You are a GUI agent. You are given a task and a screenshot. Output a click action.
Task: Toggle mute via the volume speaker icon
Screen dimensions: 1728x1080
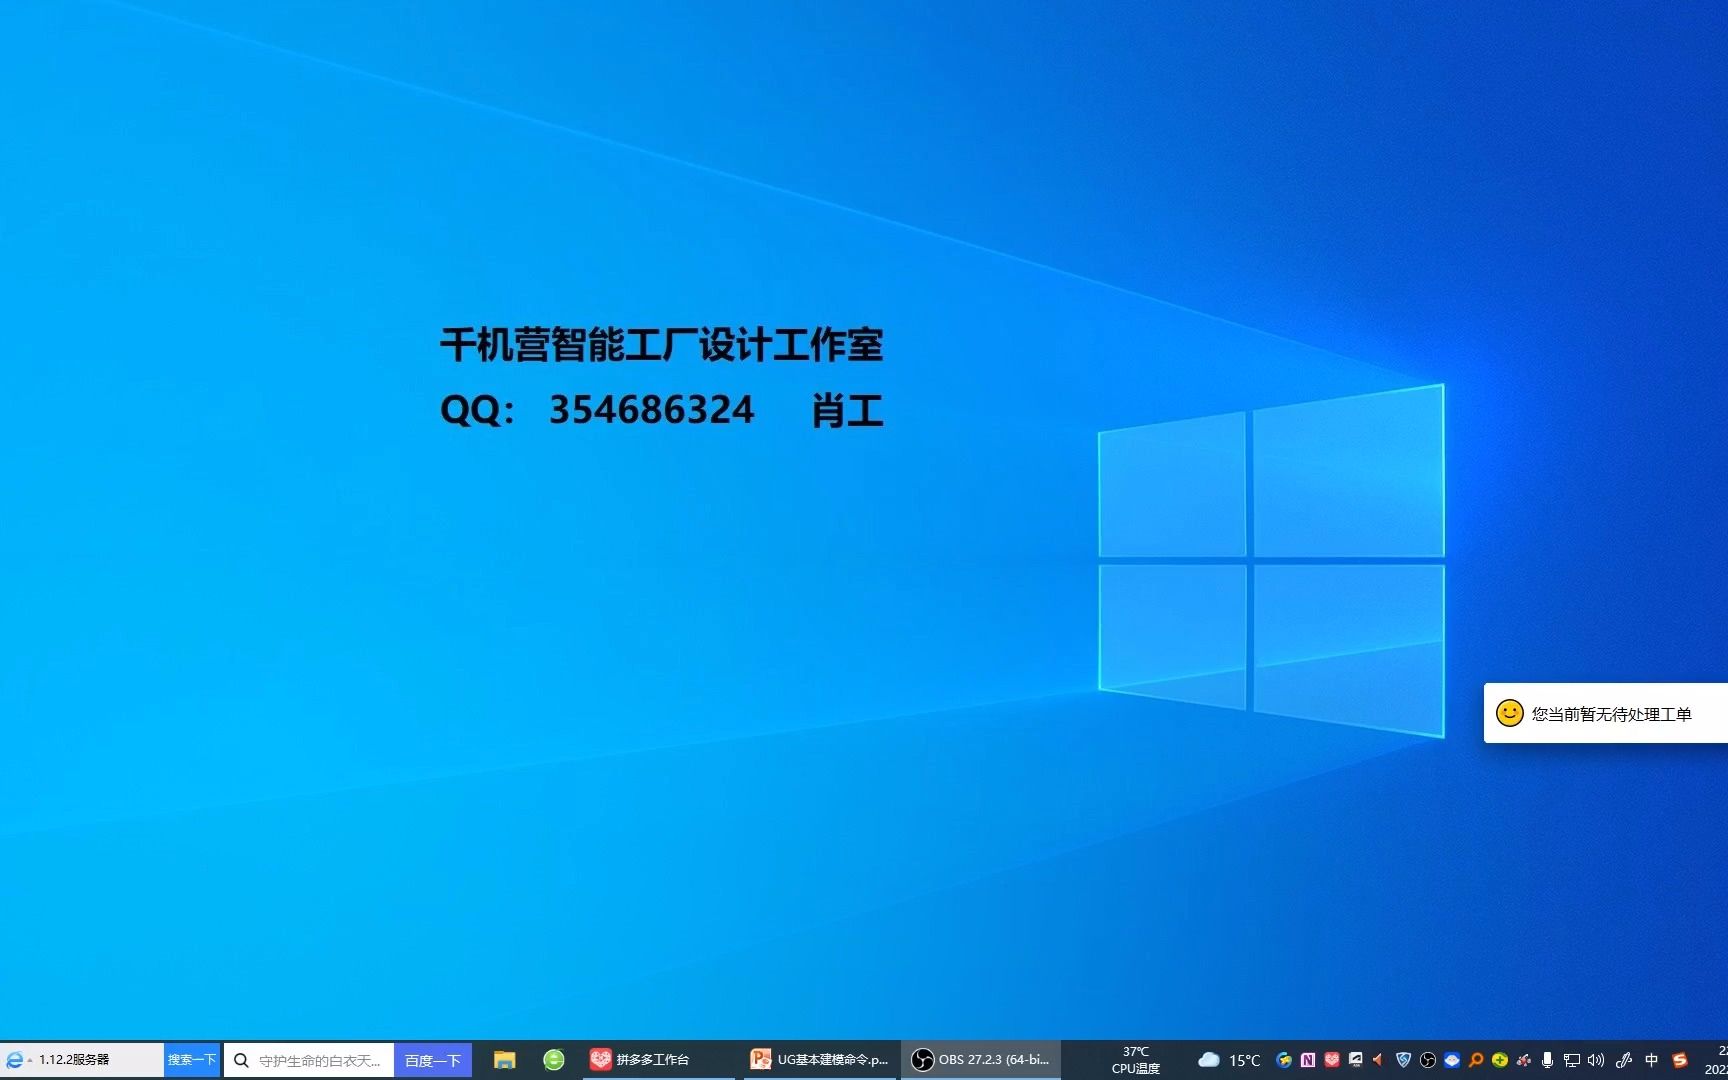click(x=1595, y=1060)
